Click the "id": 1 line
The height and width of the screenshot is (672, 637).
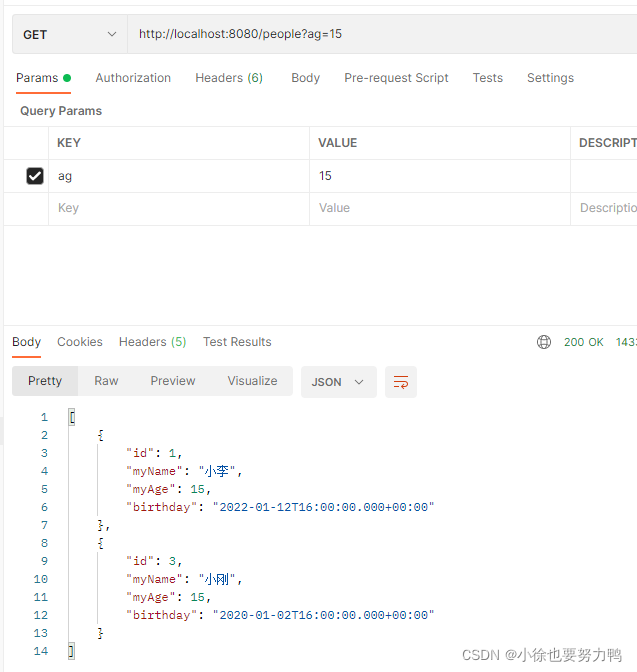[154, 453]
